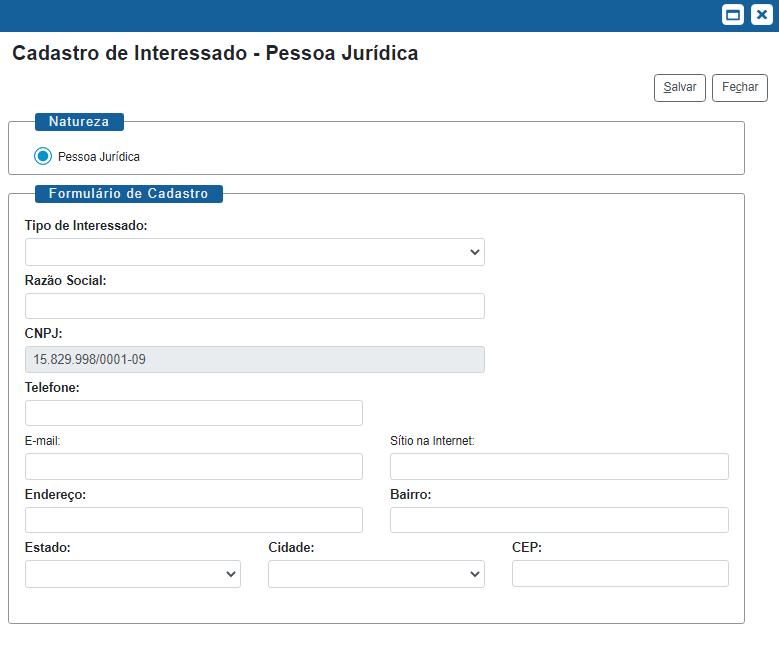779x668 pixels.
Task: Click the maximize window icon
Action: click(733, 15)
